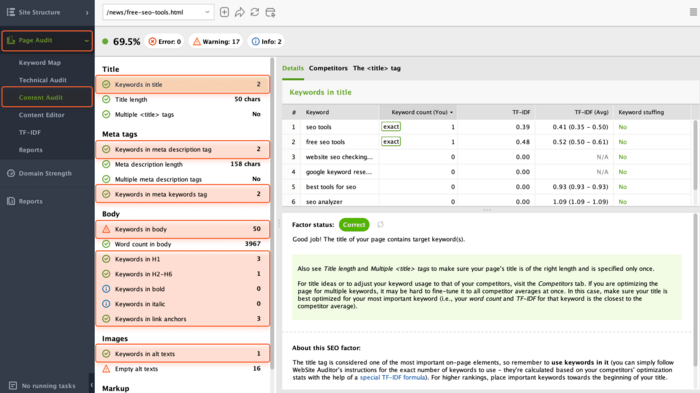Switch to The <title> tag tab

pyautogui.click(x=377, y=68)
